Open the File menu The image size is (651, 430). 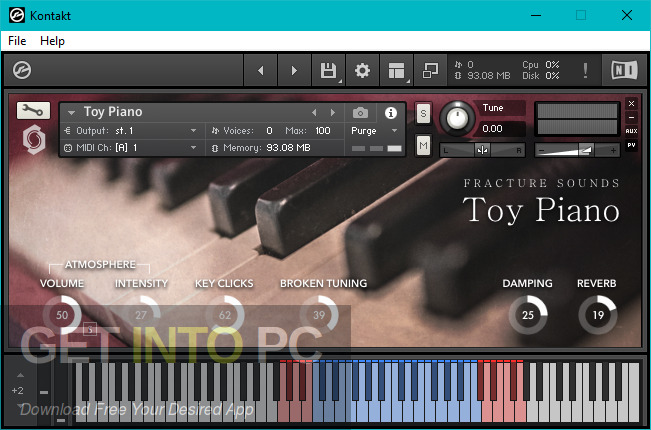17,41
